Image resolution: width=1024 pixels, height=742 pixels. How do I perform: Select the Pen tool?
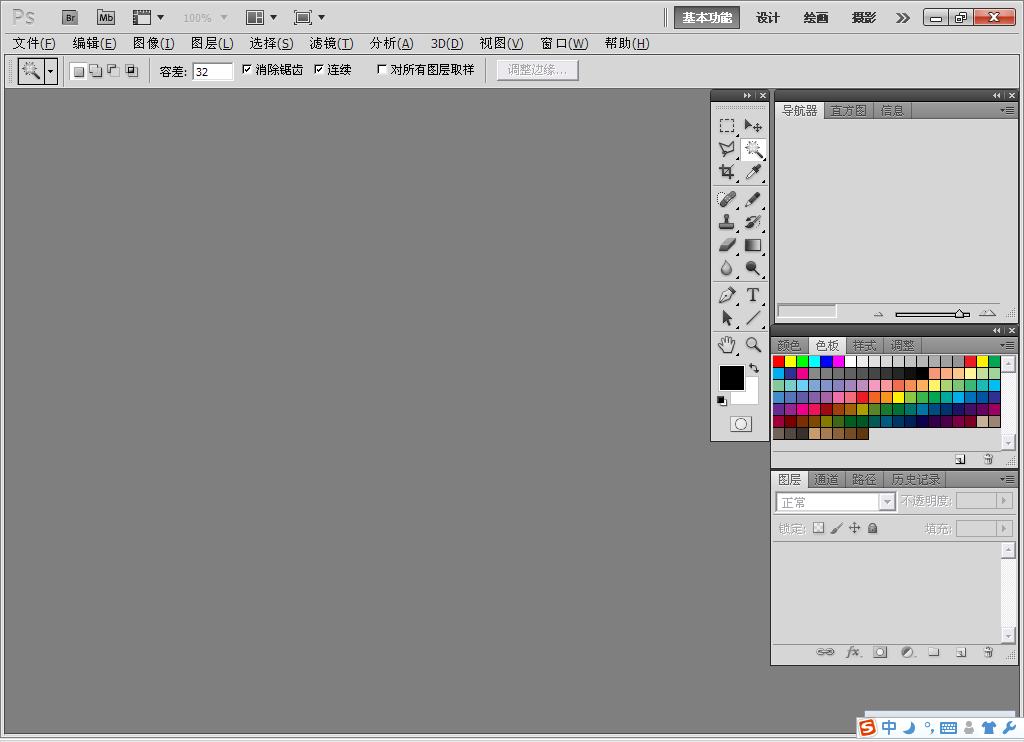[x=727, y=295]
